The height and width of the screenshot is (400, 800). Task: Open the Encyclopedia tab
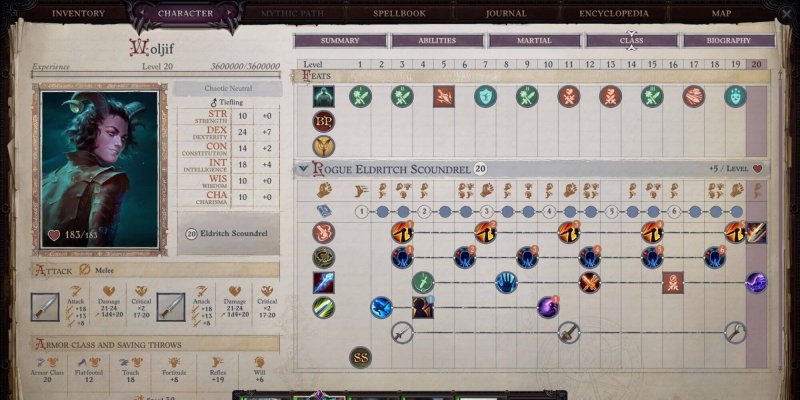tap(614, 14)
